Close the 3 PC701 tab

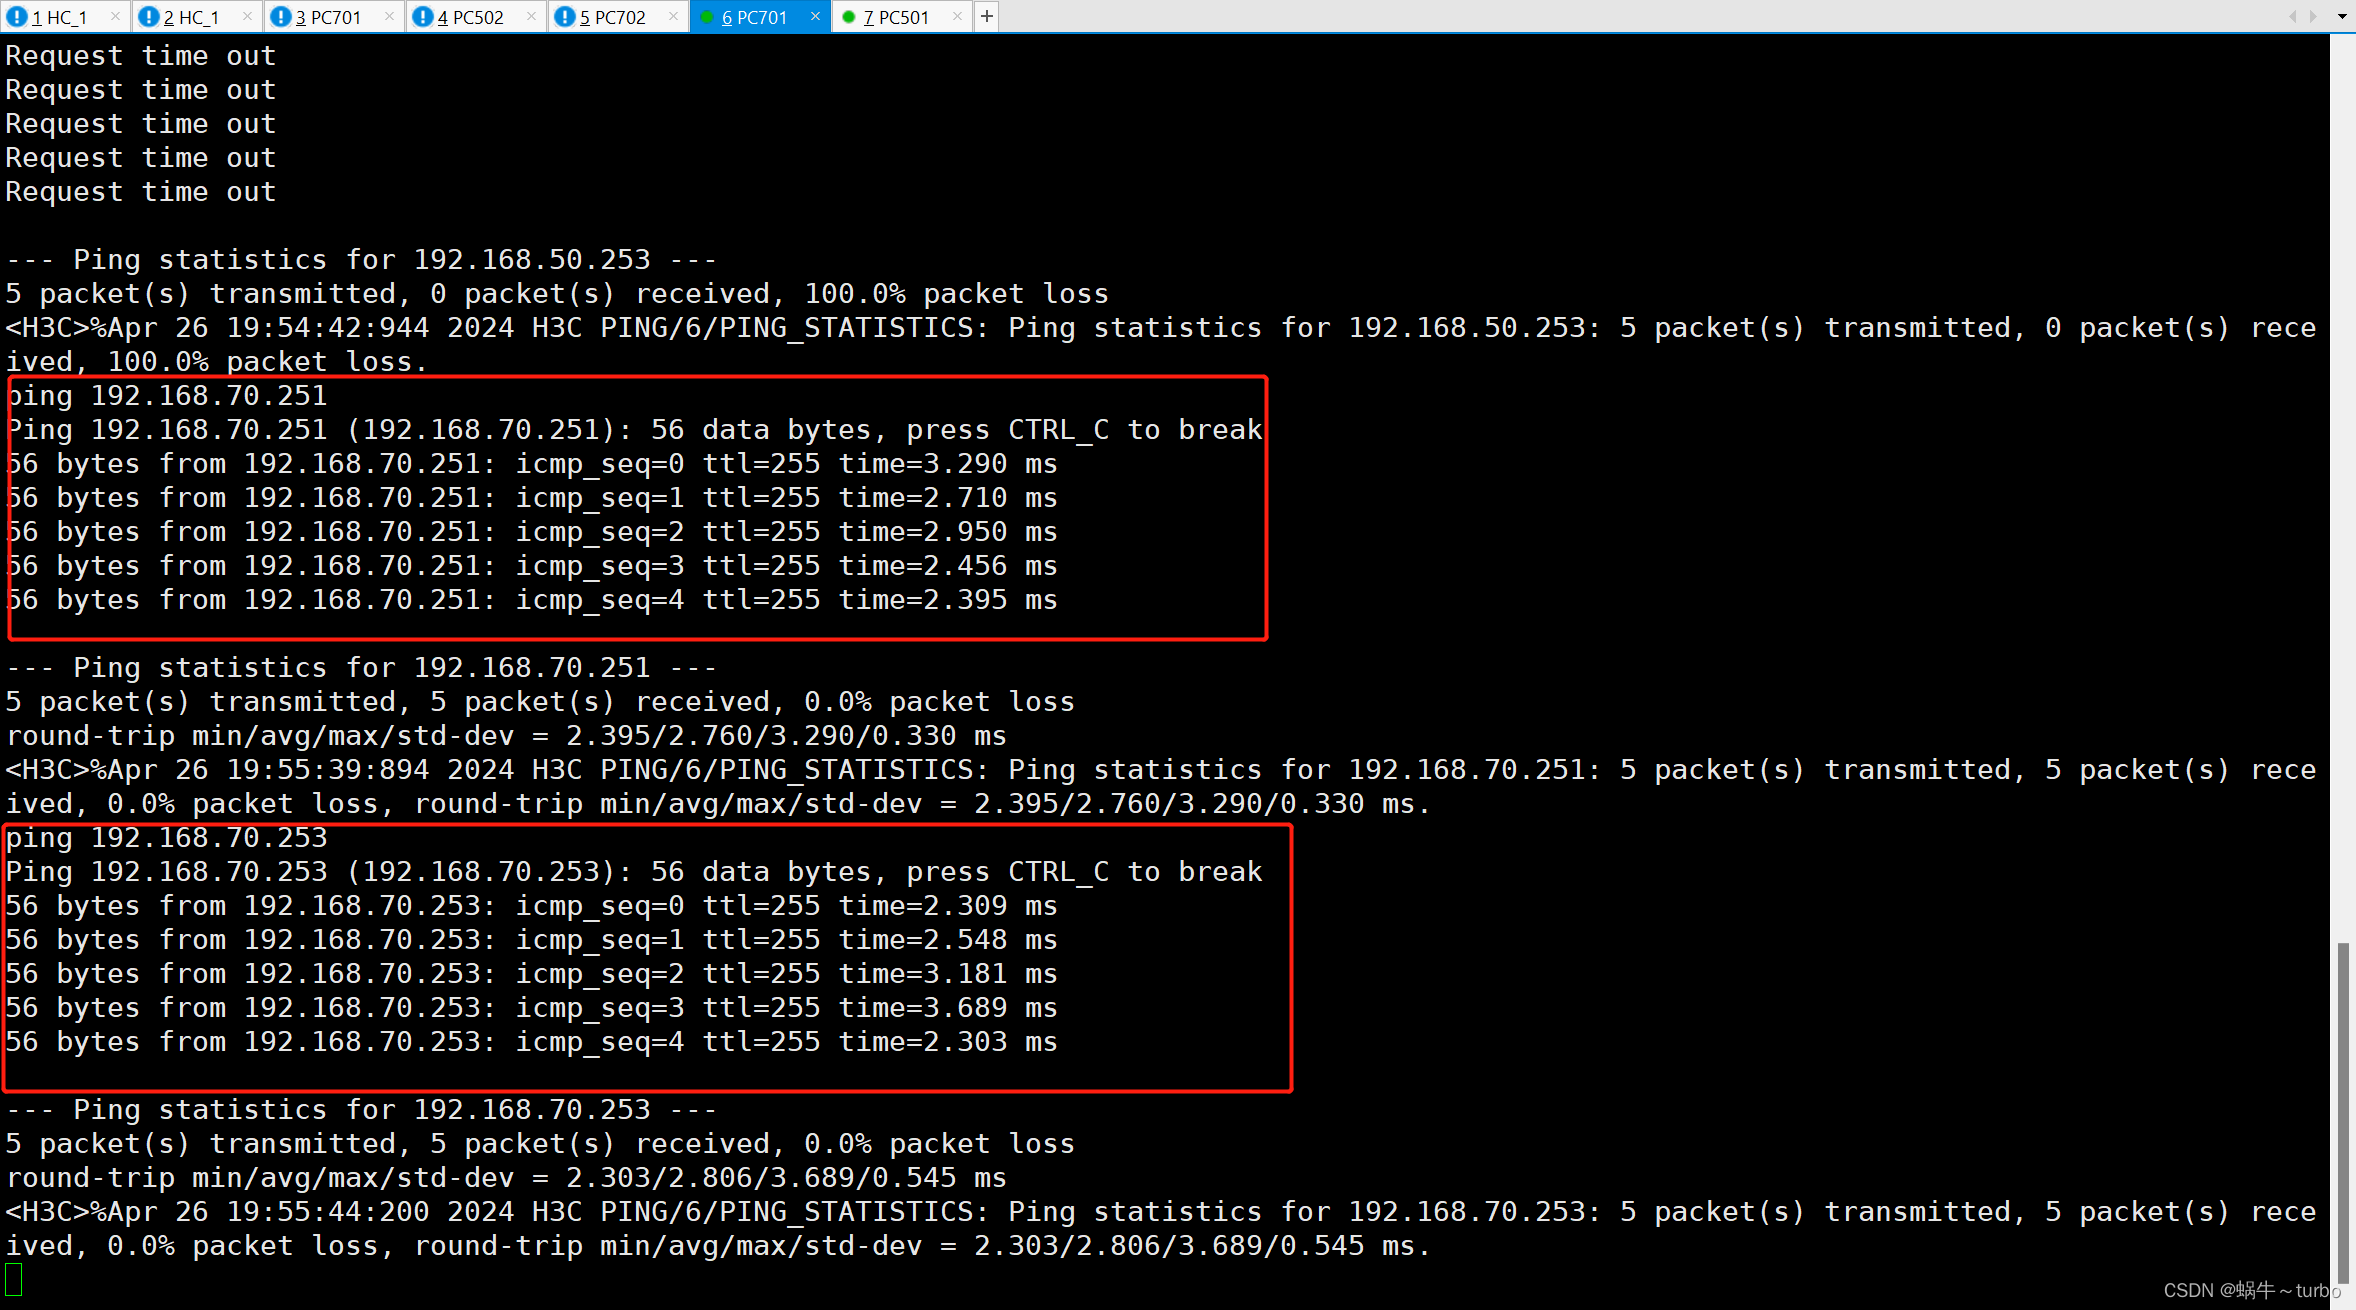[x=389, y=17]
